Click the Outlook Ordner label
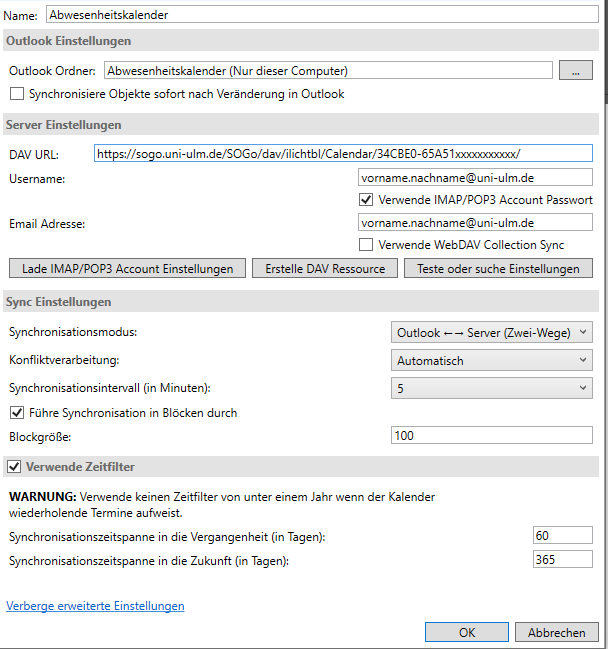Screen dimensions: 608x649 [x=52, y=71]
